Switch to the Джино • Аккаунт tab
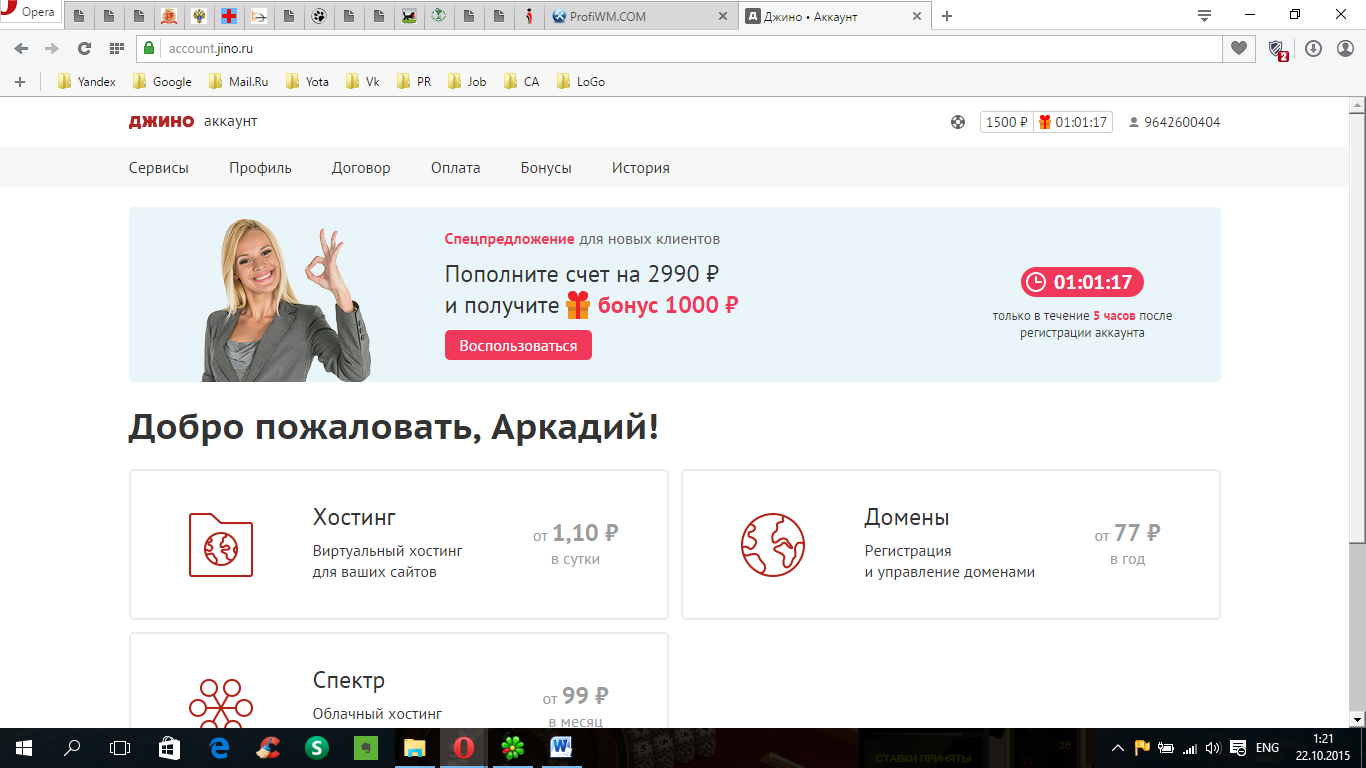This screenshot has height=768, width=1366. tap(836, 16)
